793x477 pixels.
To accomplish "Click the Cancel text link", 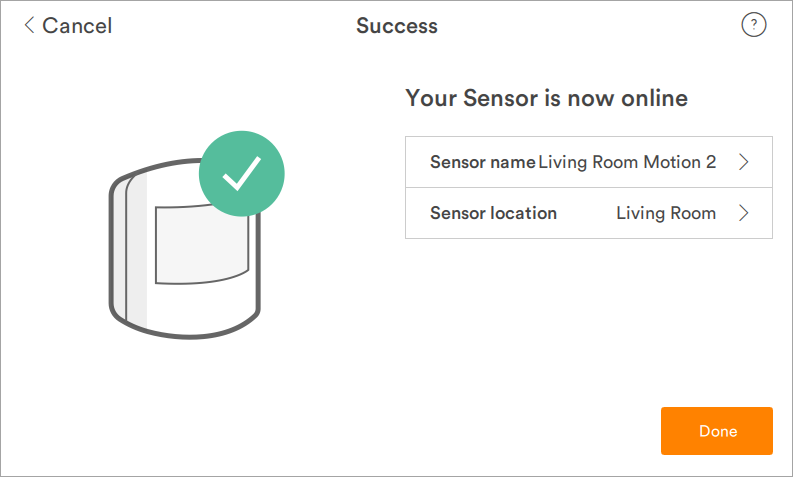I will click(78, 26).
